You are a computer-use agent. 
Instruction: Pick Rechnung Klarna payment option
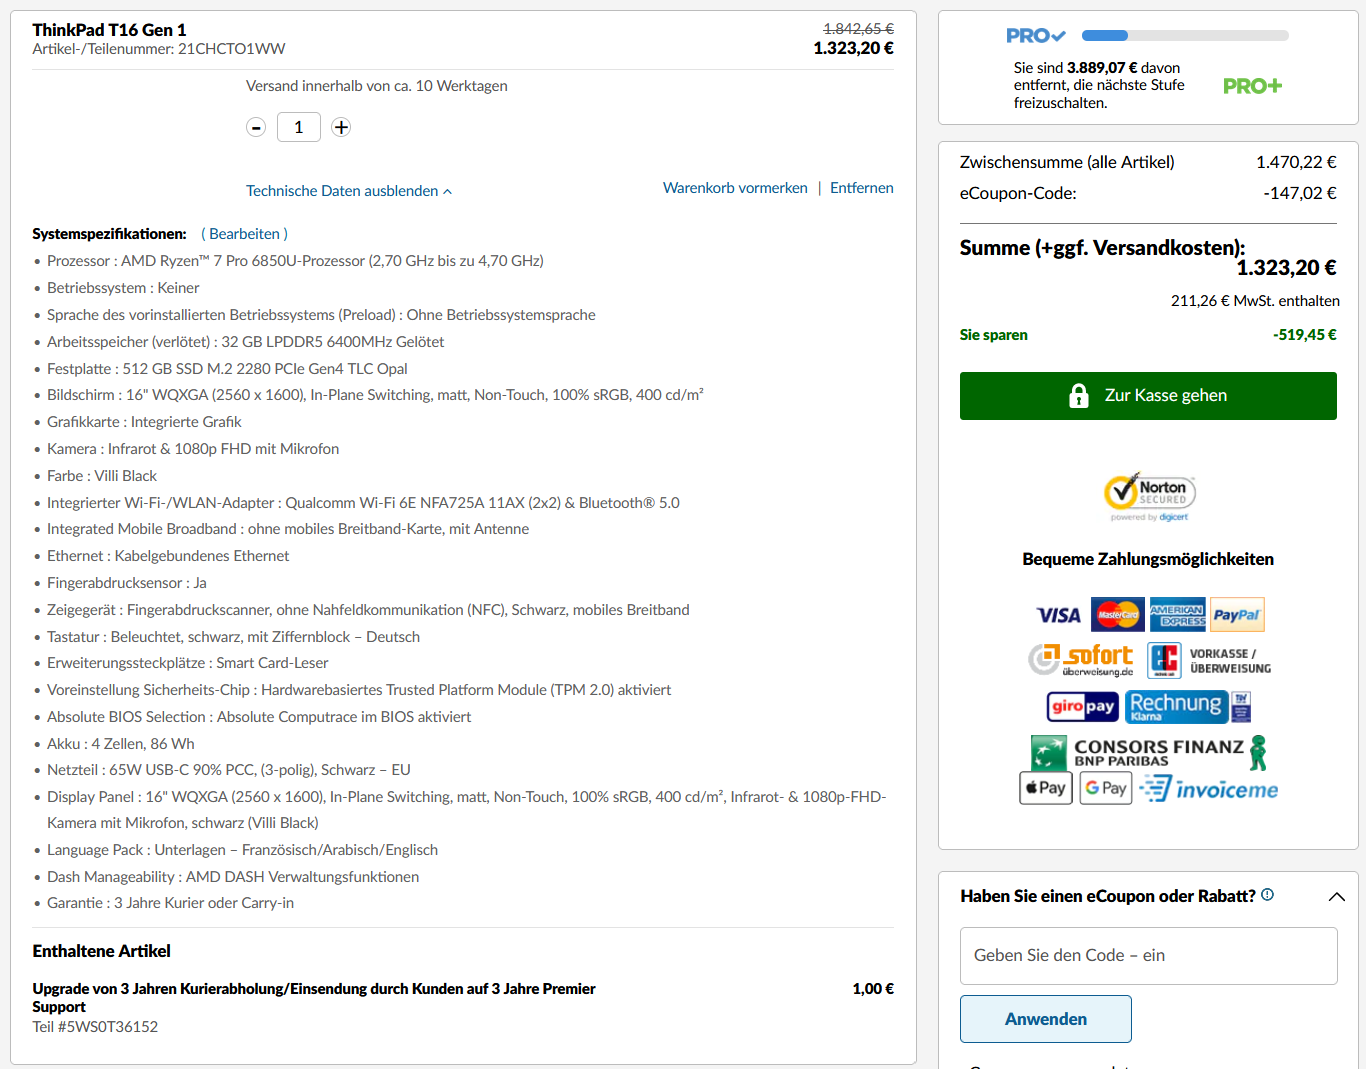point(1177,706)
